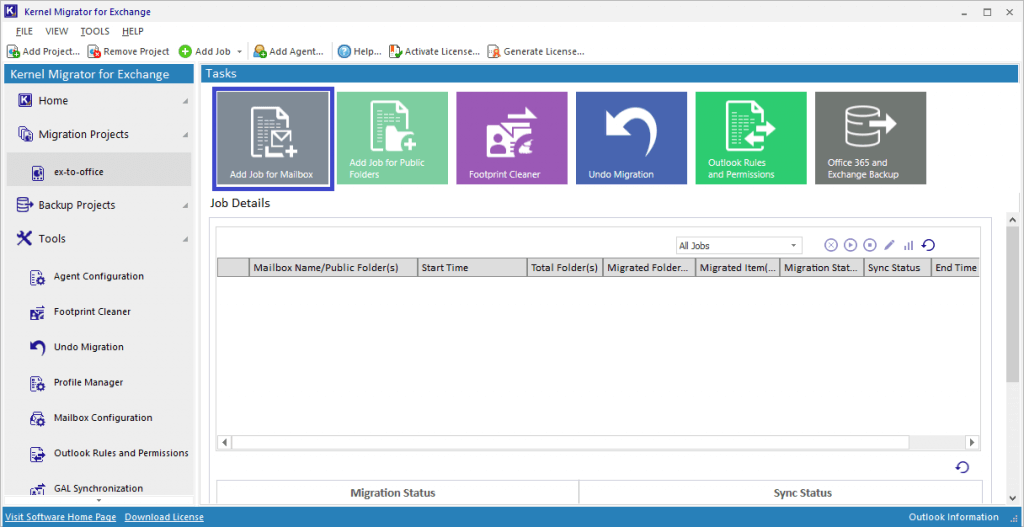
Task: Visit Software Home Page link
Action: [61, 517]
